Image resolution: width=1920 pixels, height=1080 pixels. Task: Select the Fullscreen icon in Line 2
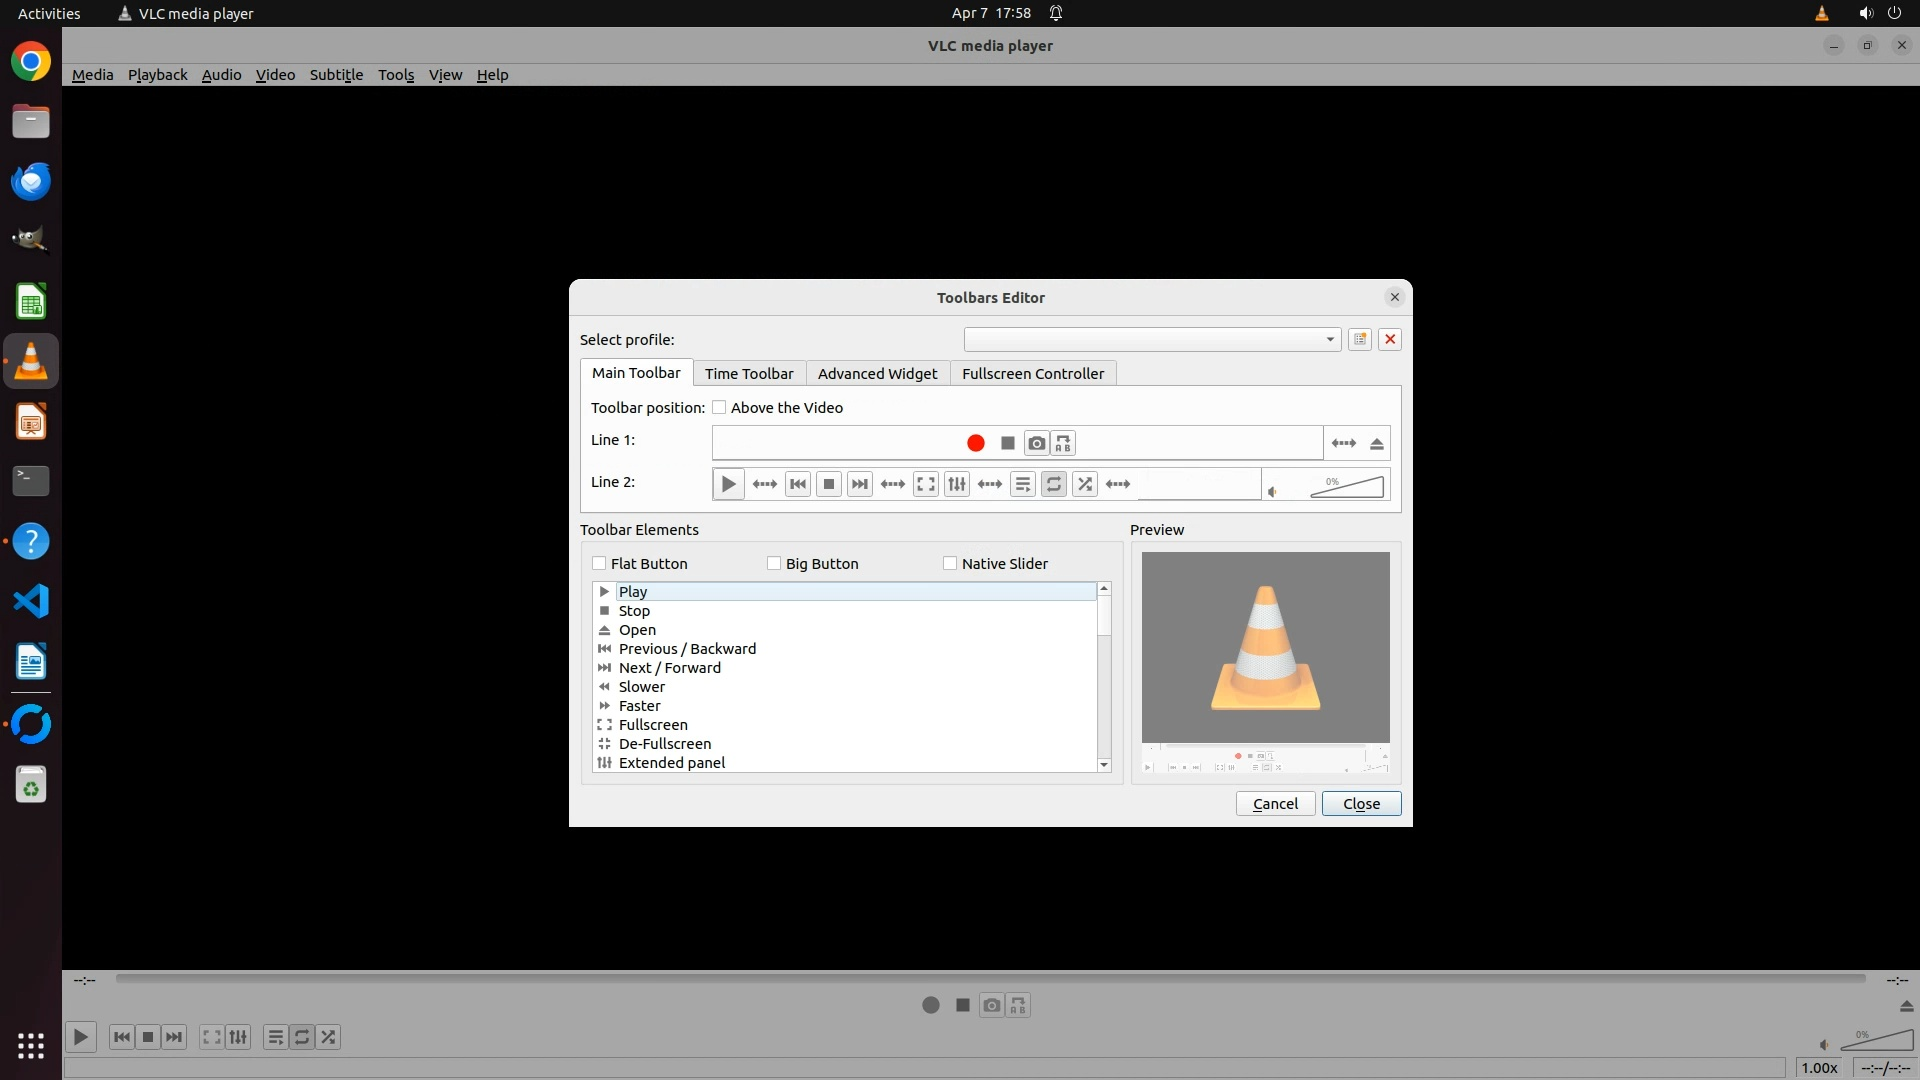tap(926, 484)
